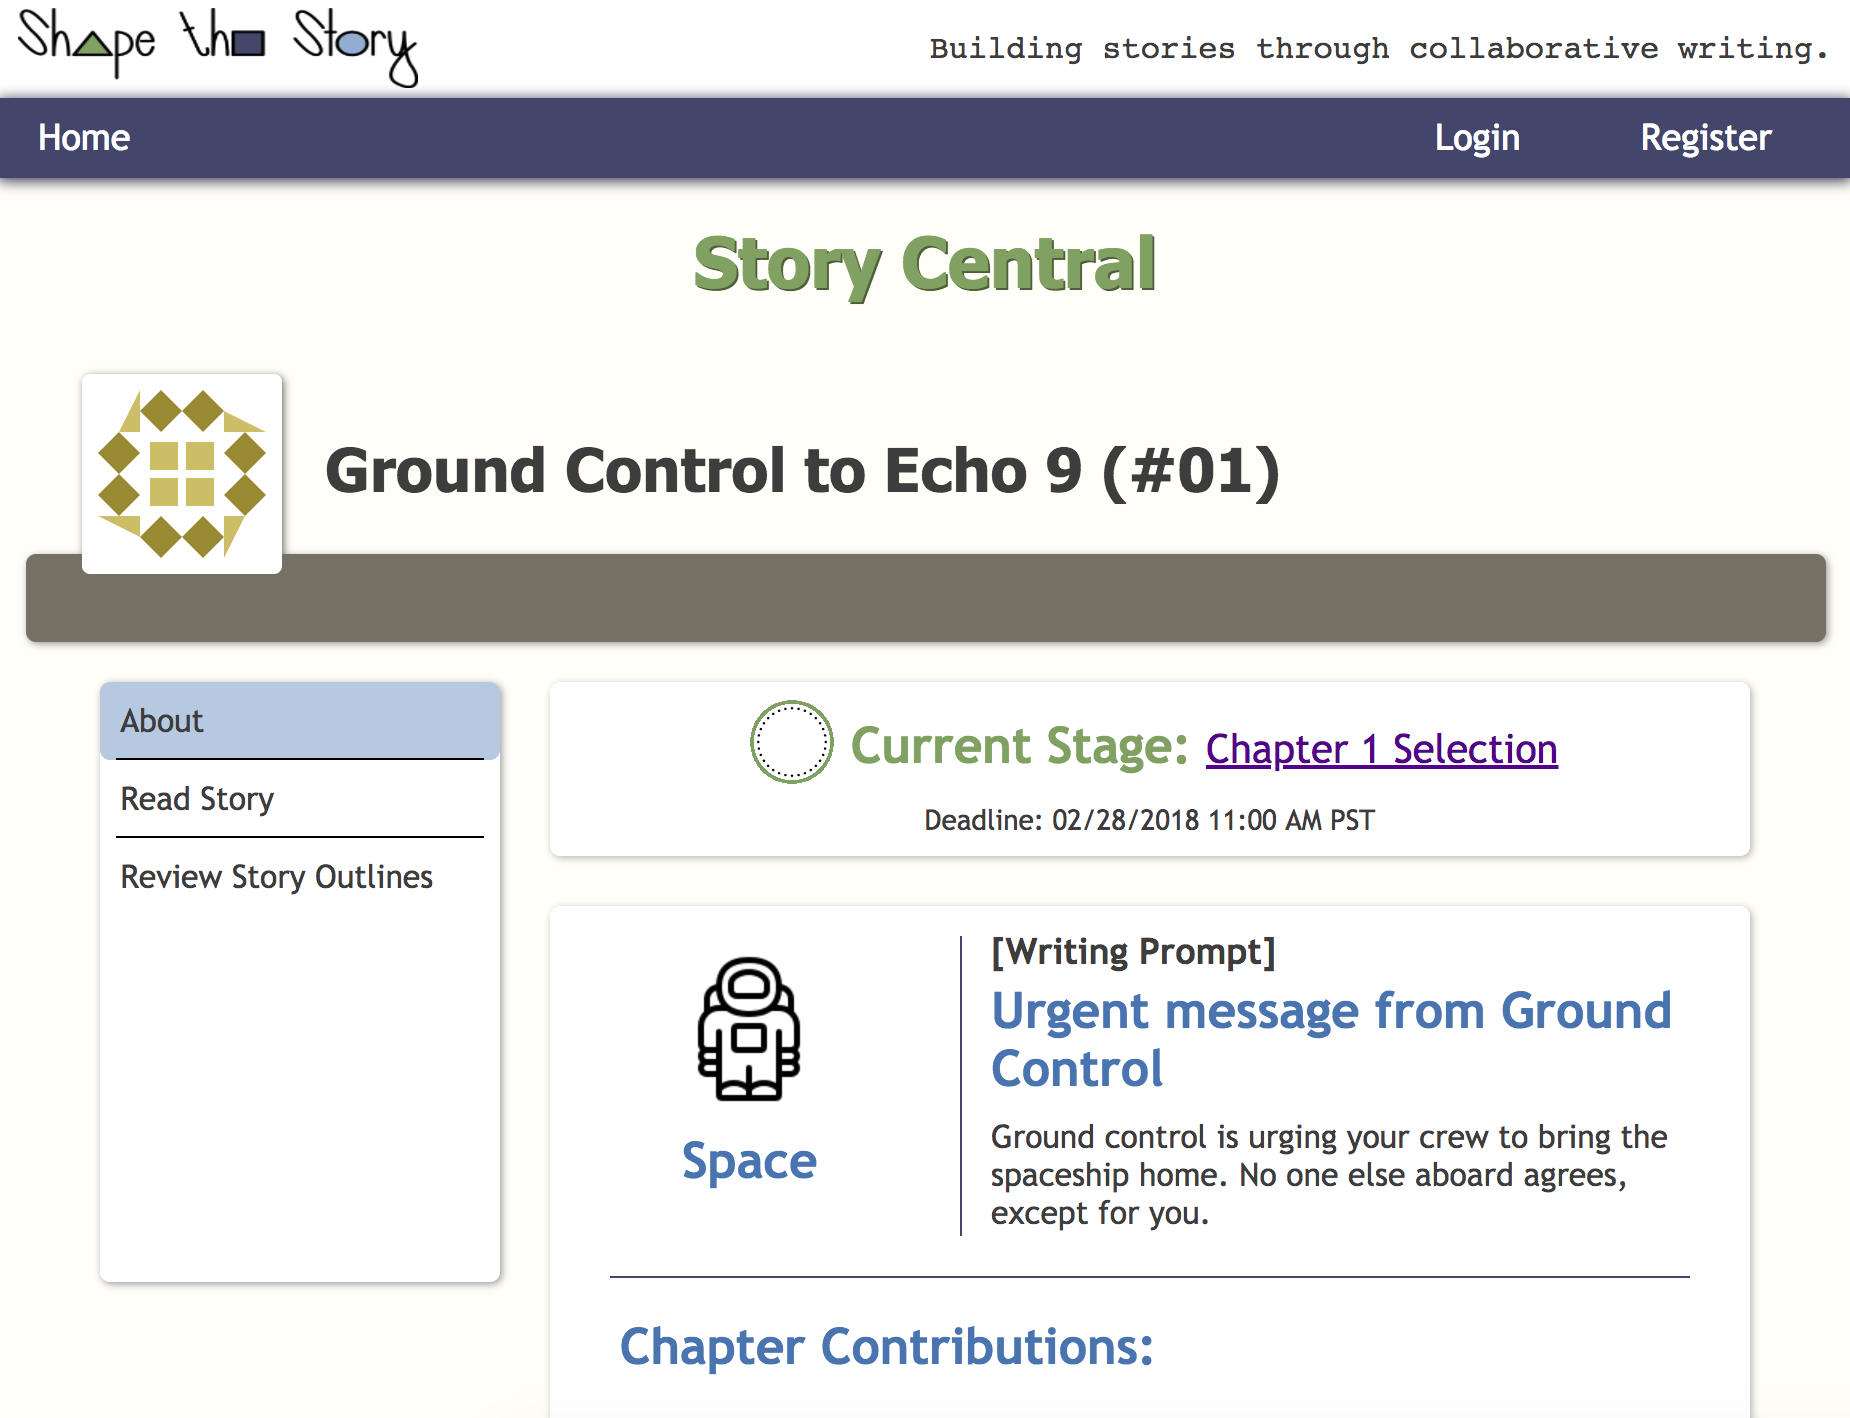Open the Read Story section
The image size is (1850, 1418).
300,799
